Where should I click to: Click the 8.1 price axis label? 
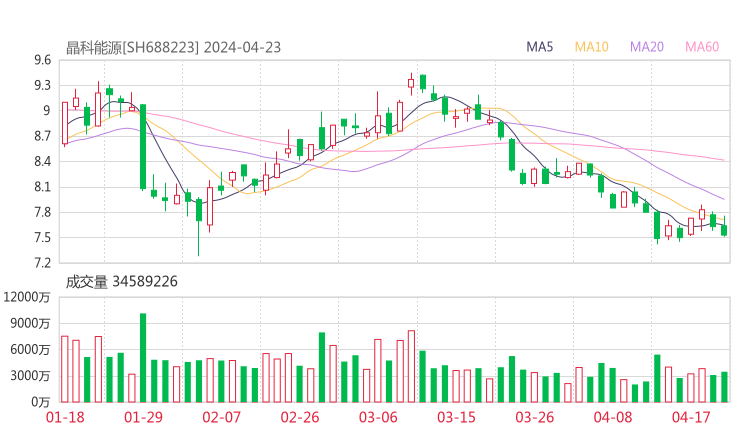pos(42,187)
